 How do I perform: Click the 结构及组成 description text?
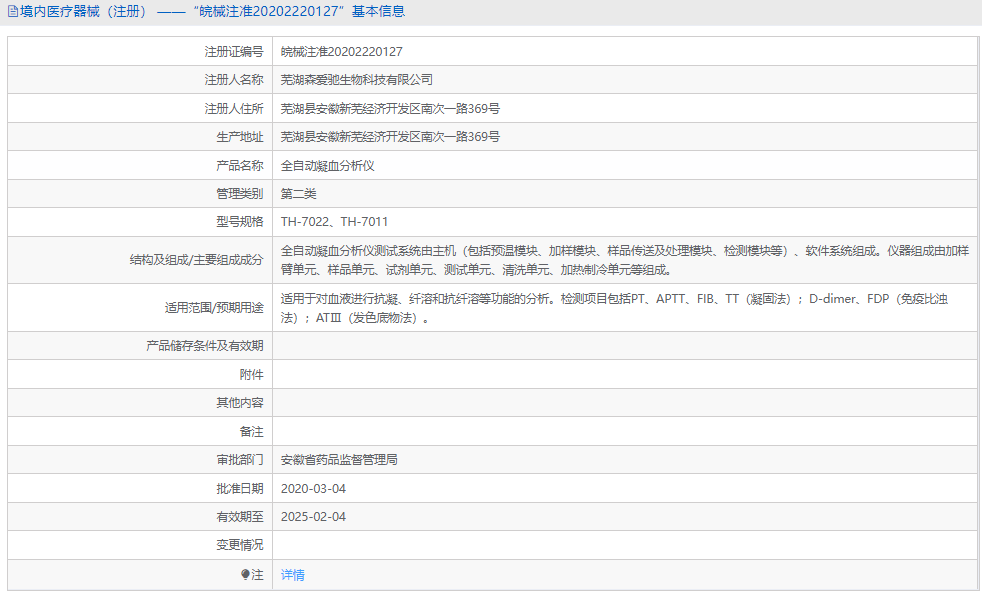click(x=624, y=260)
